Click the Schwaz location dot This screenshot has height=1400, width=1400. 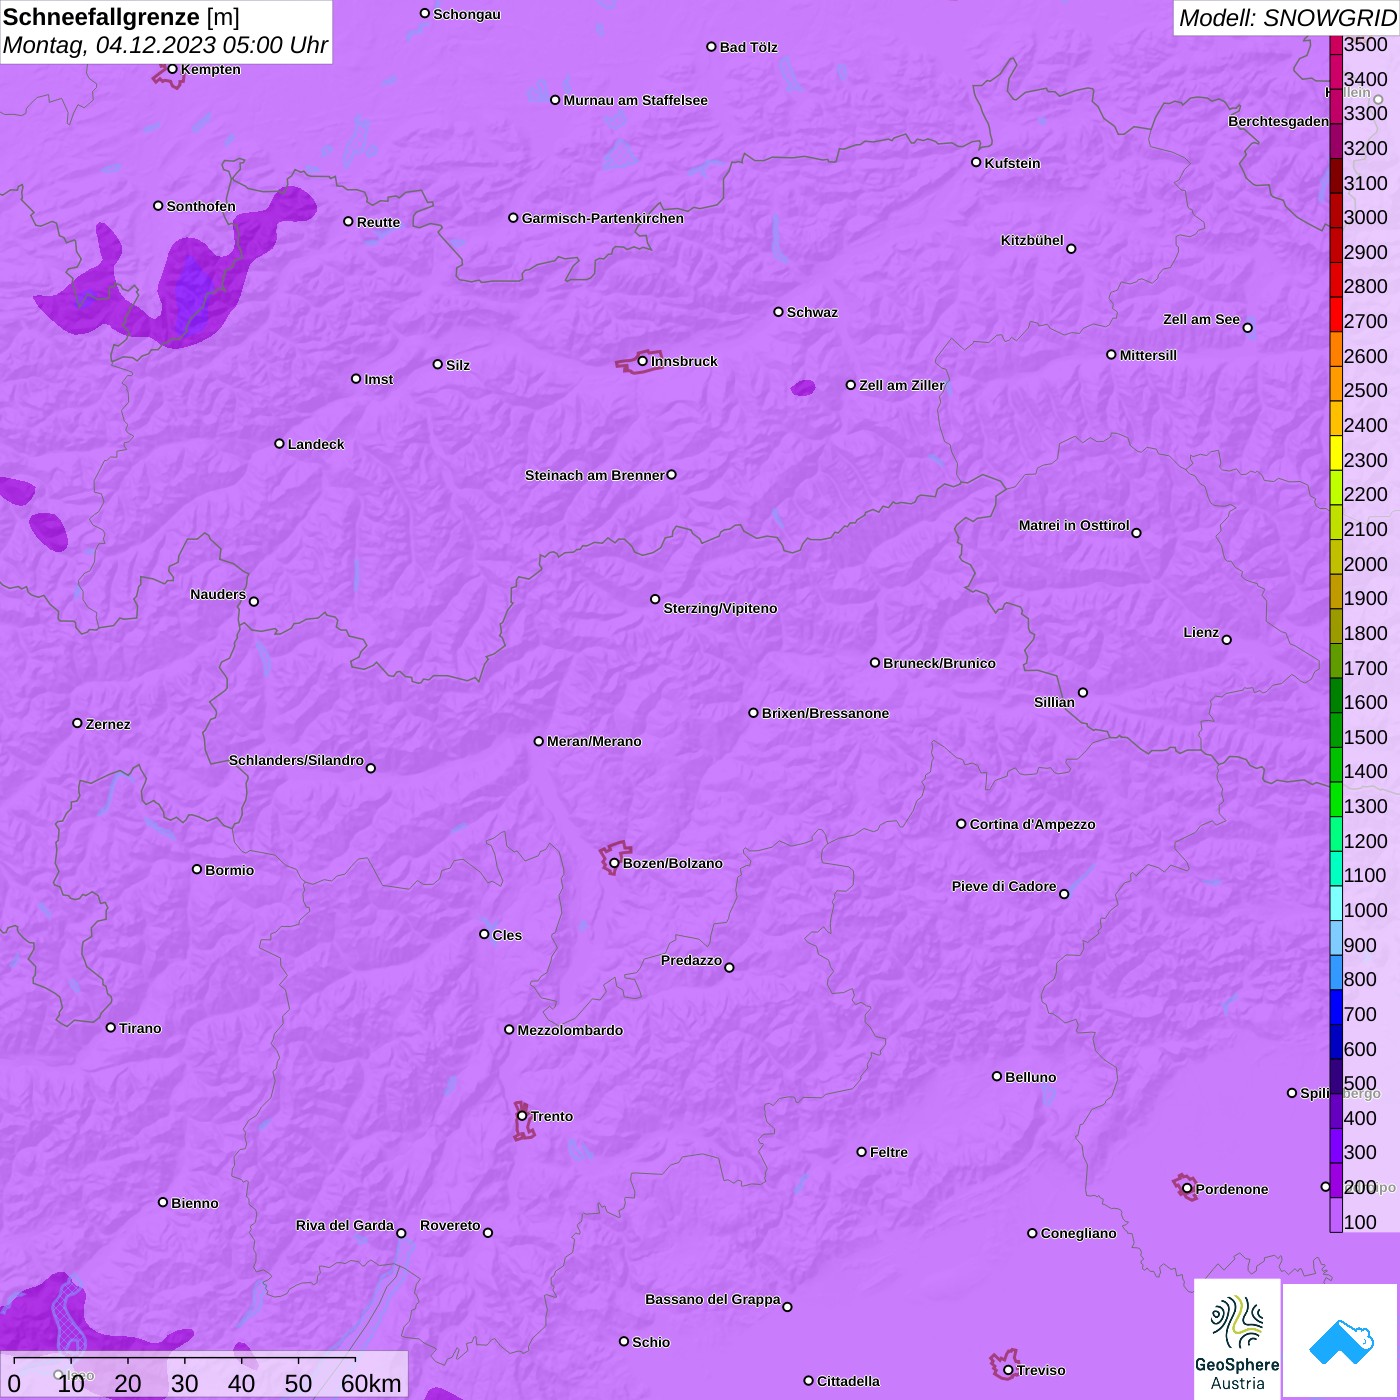(x=778, y=312)
